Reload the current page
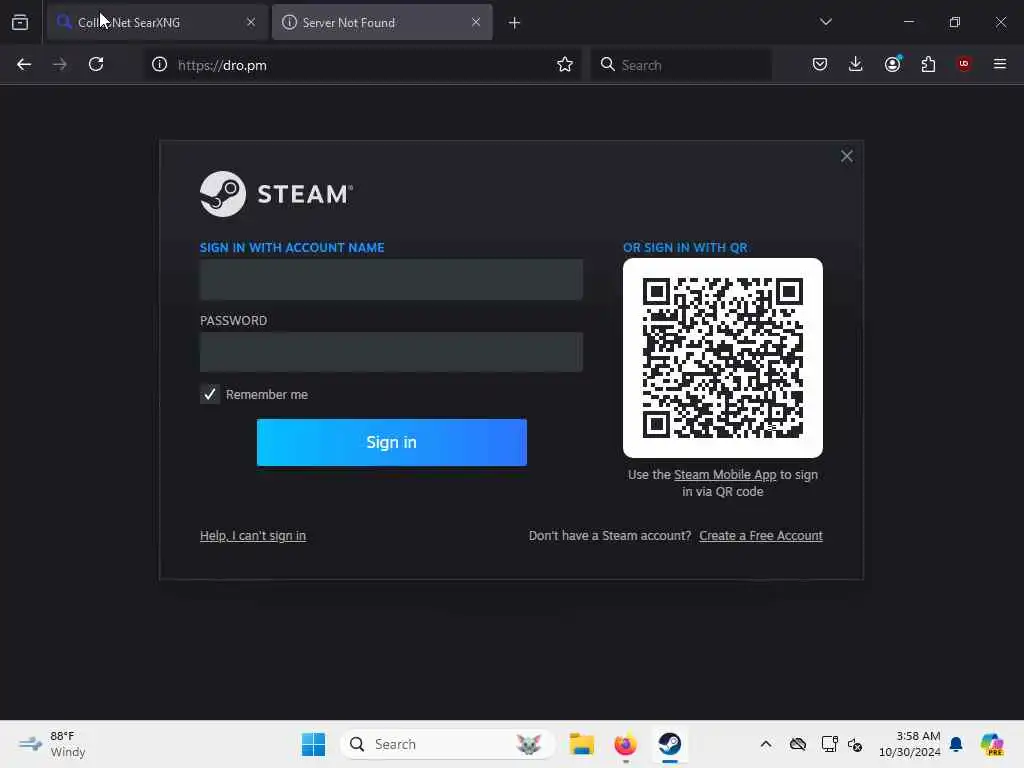 pos(96,65)
